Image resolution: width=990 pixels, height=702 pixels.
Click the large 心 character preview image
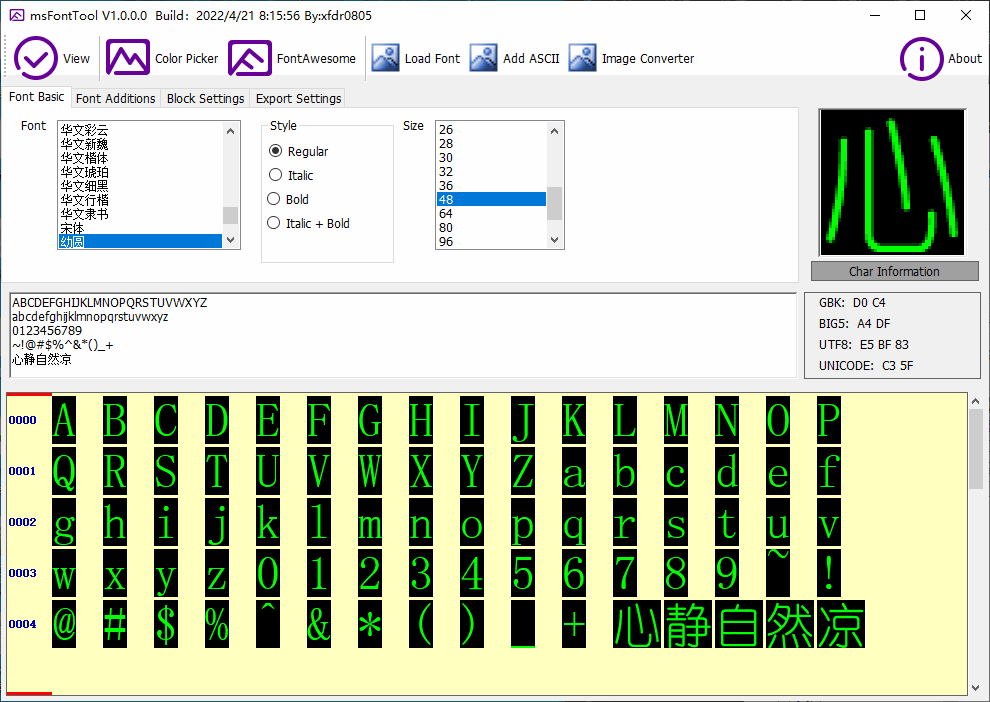[x=892, y=182]
